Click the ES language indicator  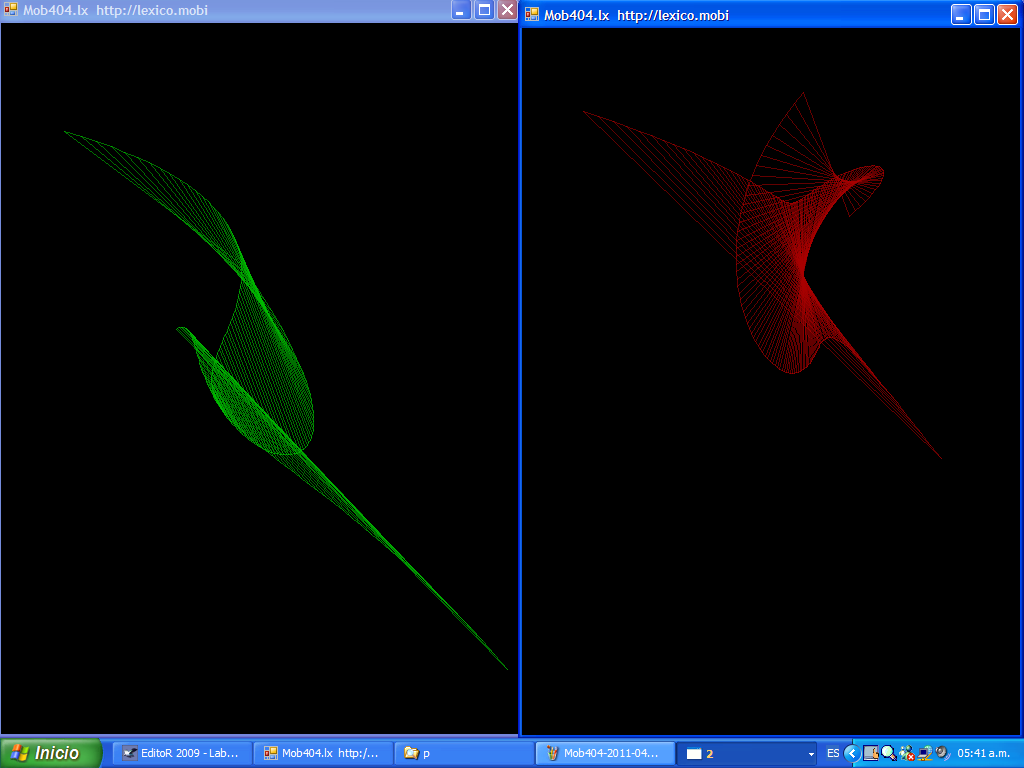coord(833,753)
